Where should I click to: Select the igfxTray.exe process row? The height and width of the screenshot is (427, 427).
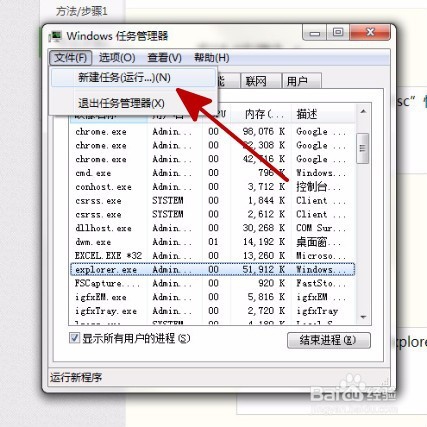(x=213, y=311)
